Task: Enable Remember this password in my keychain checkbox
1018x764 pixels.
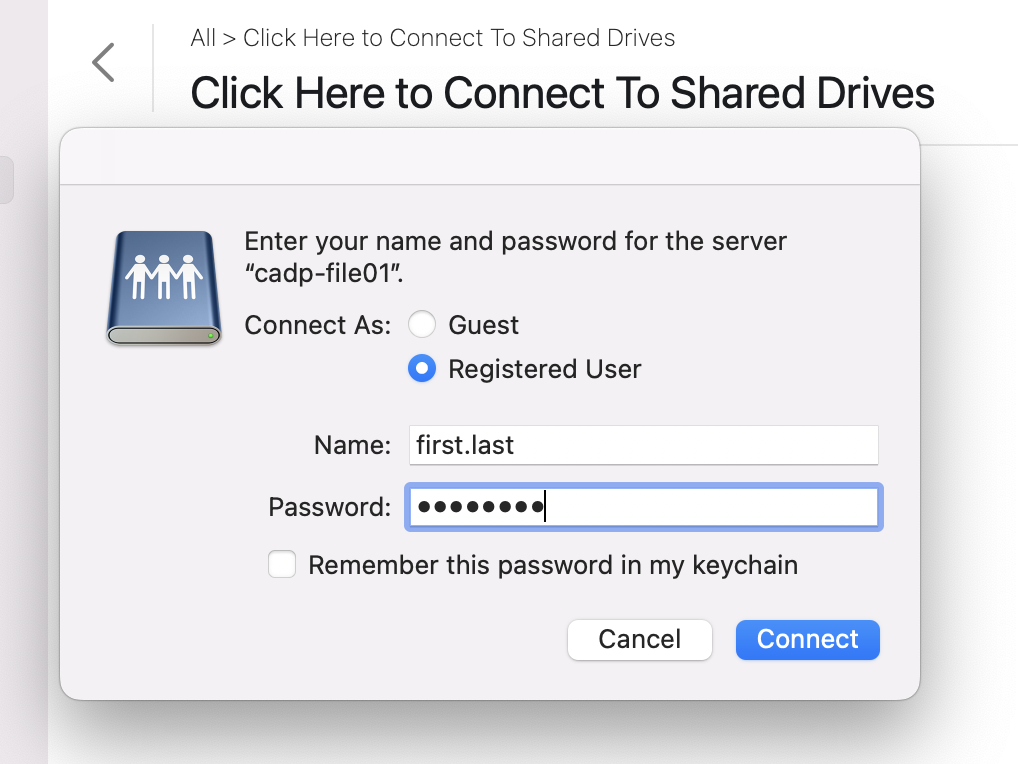Action: click(x=282, y=564)
